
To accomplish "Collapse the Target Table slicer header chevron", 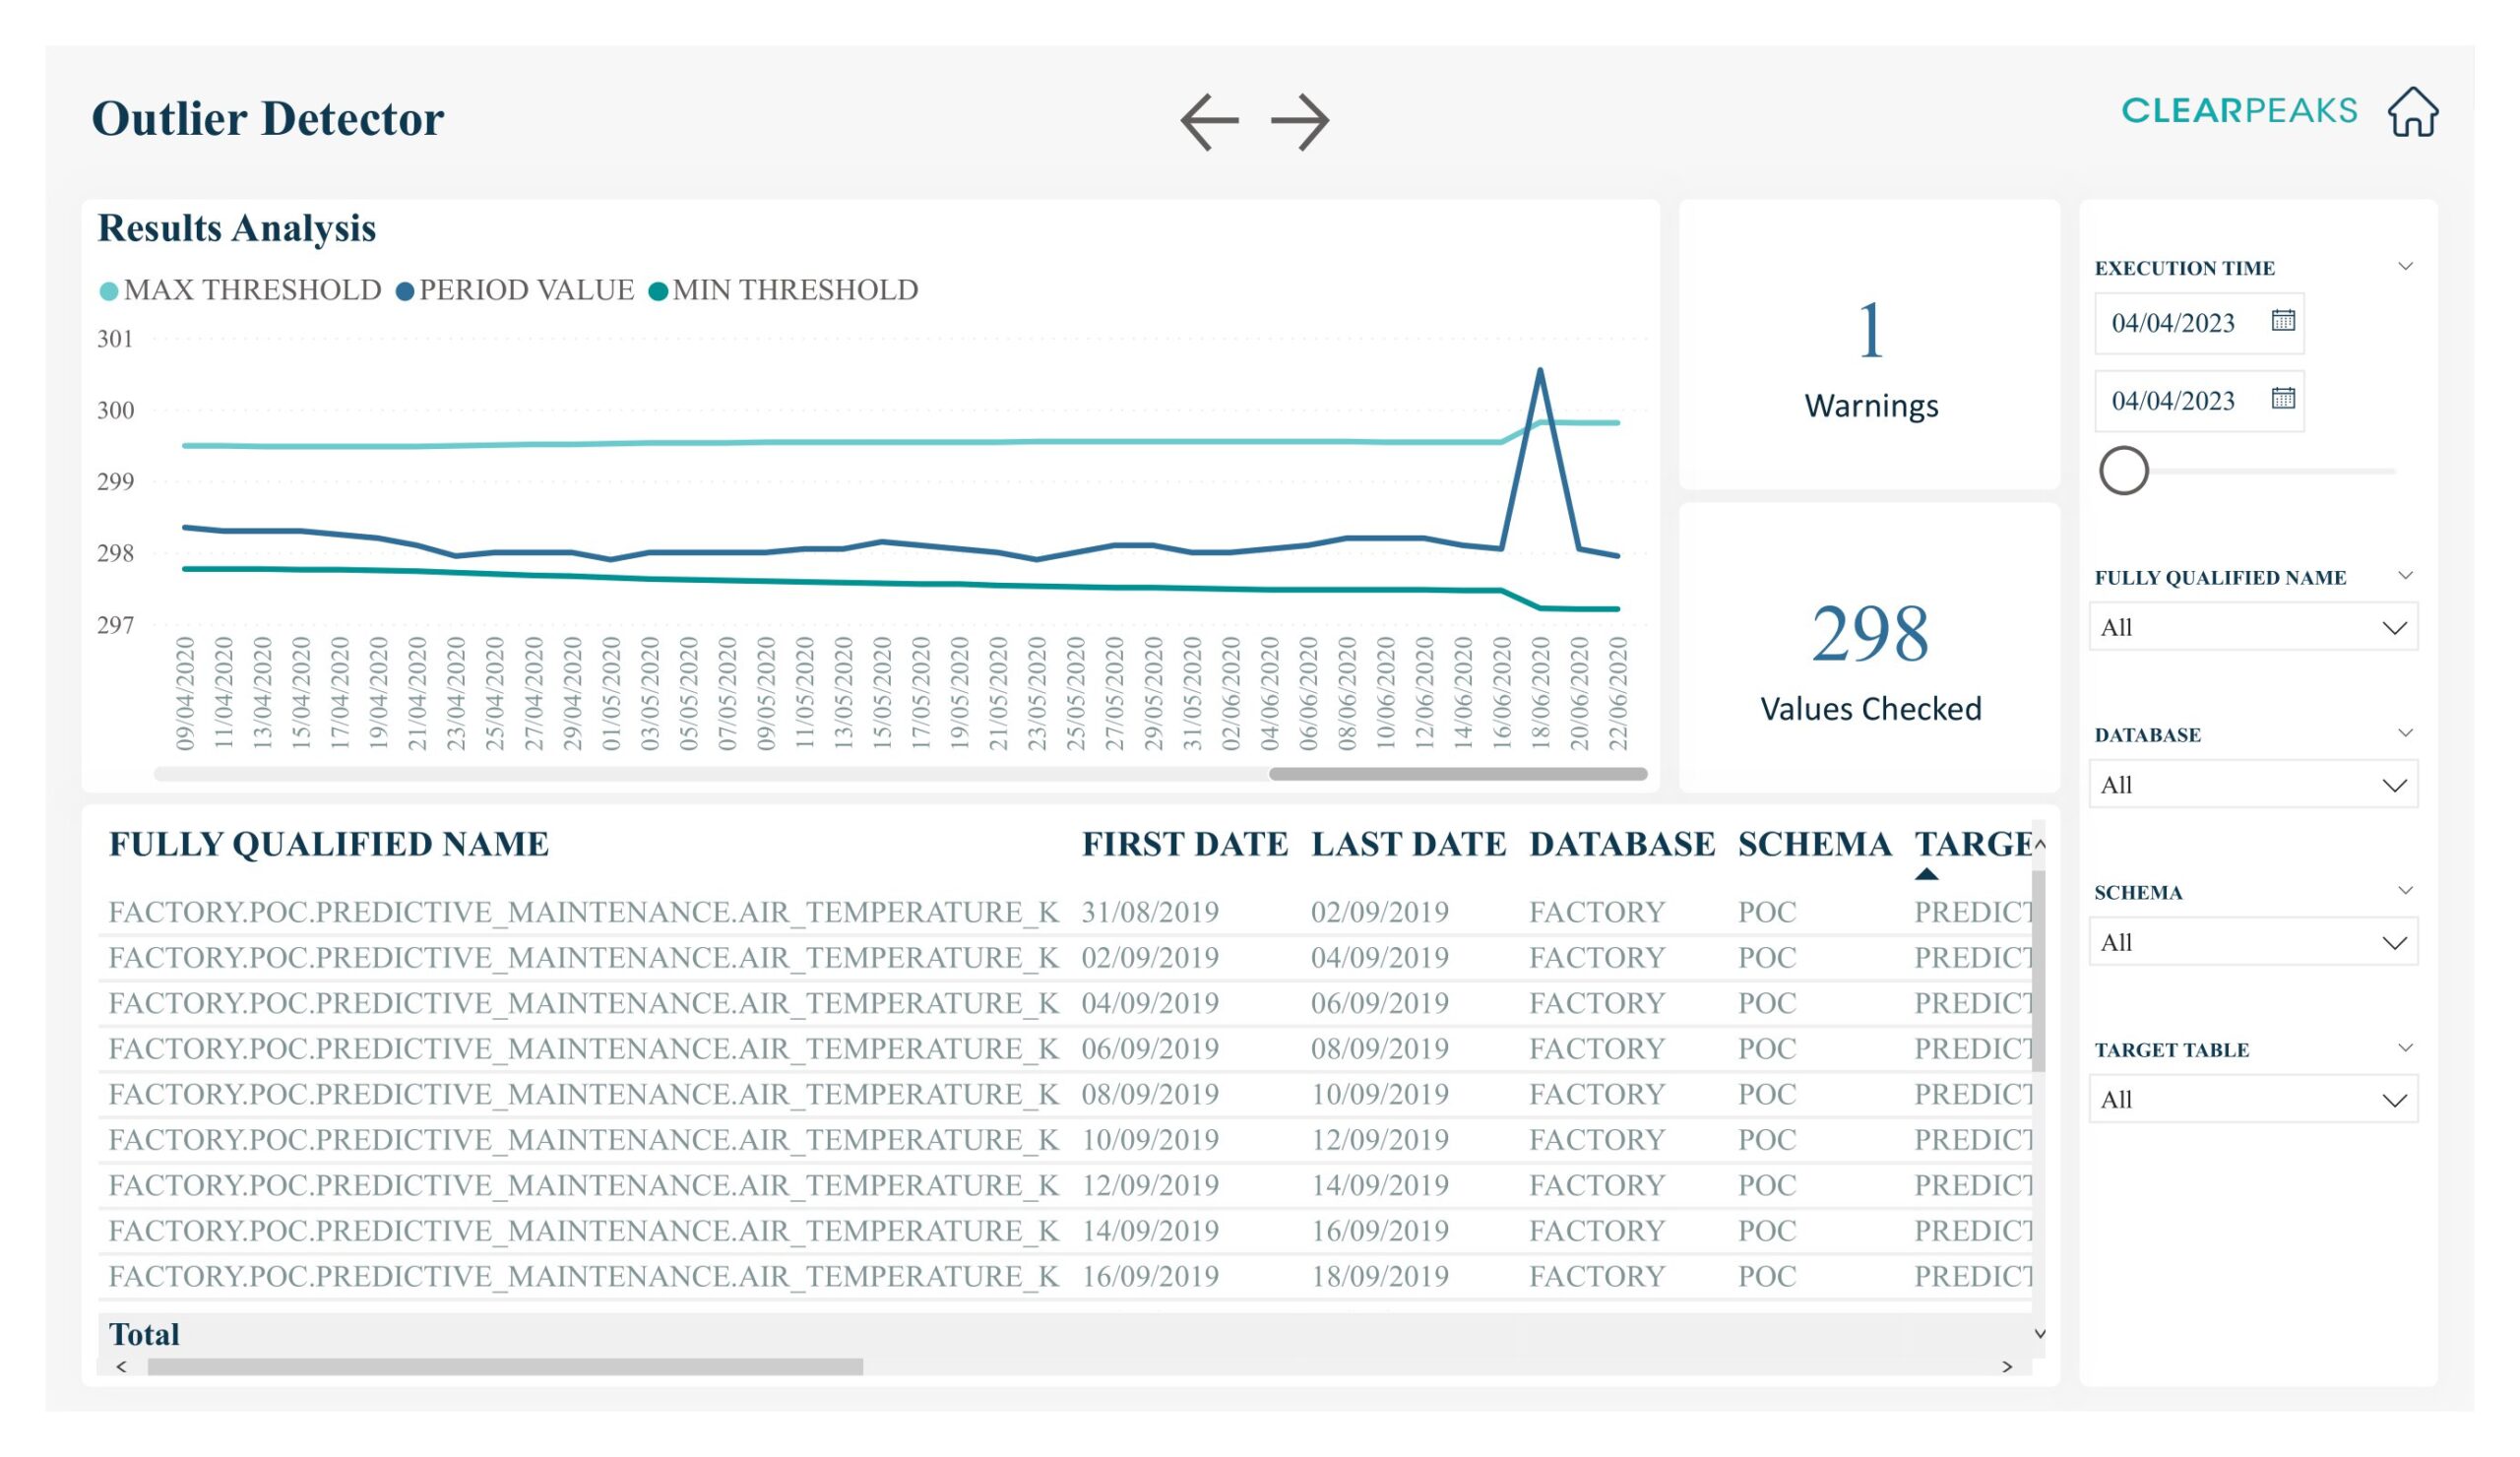I will [x=2405, y=1047].
